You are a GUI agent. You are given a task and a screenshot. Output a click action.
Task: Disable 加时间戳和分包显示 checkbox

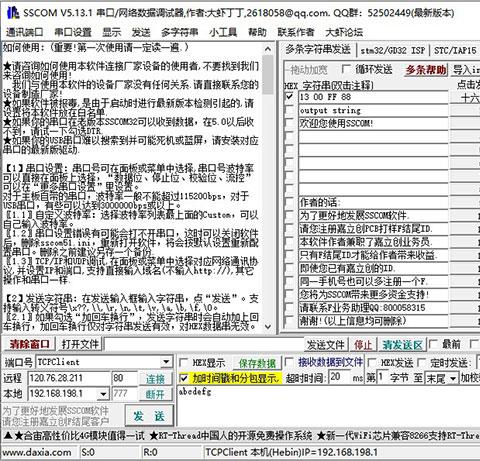tap(183, 378)
